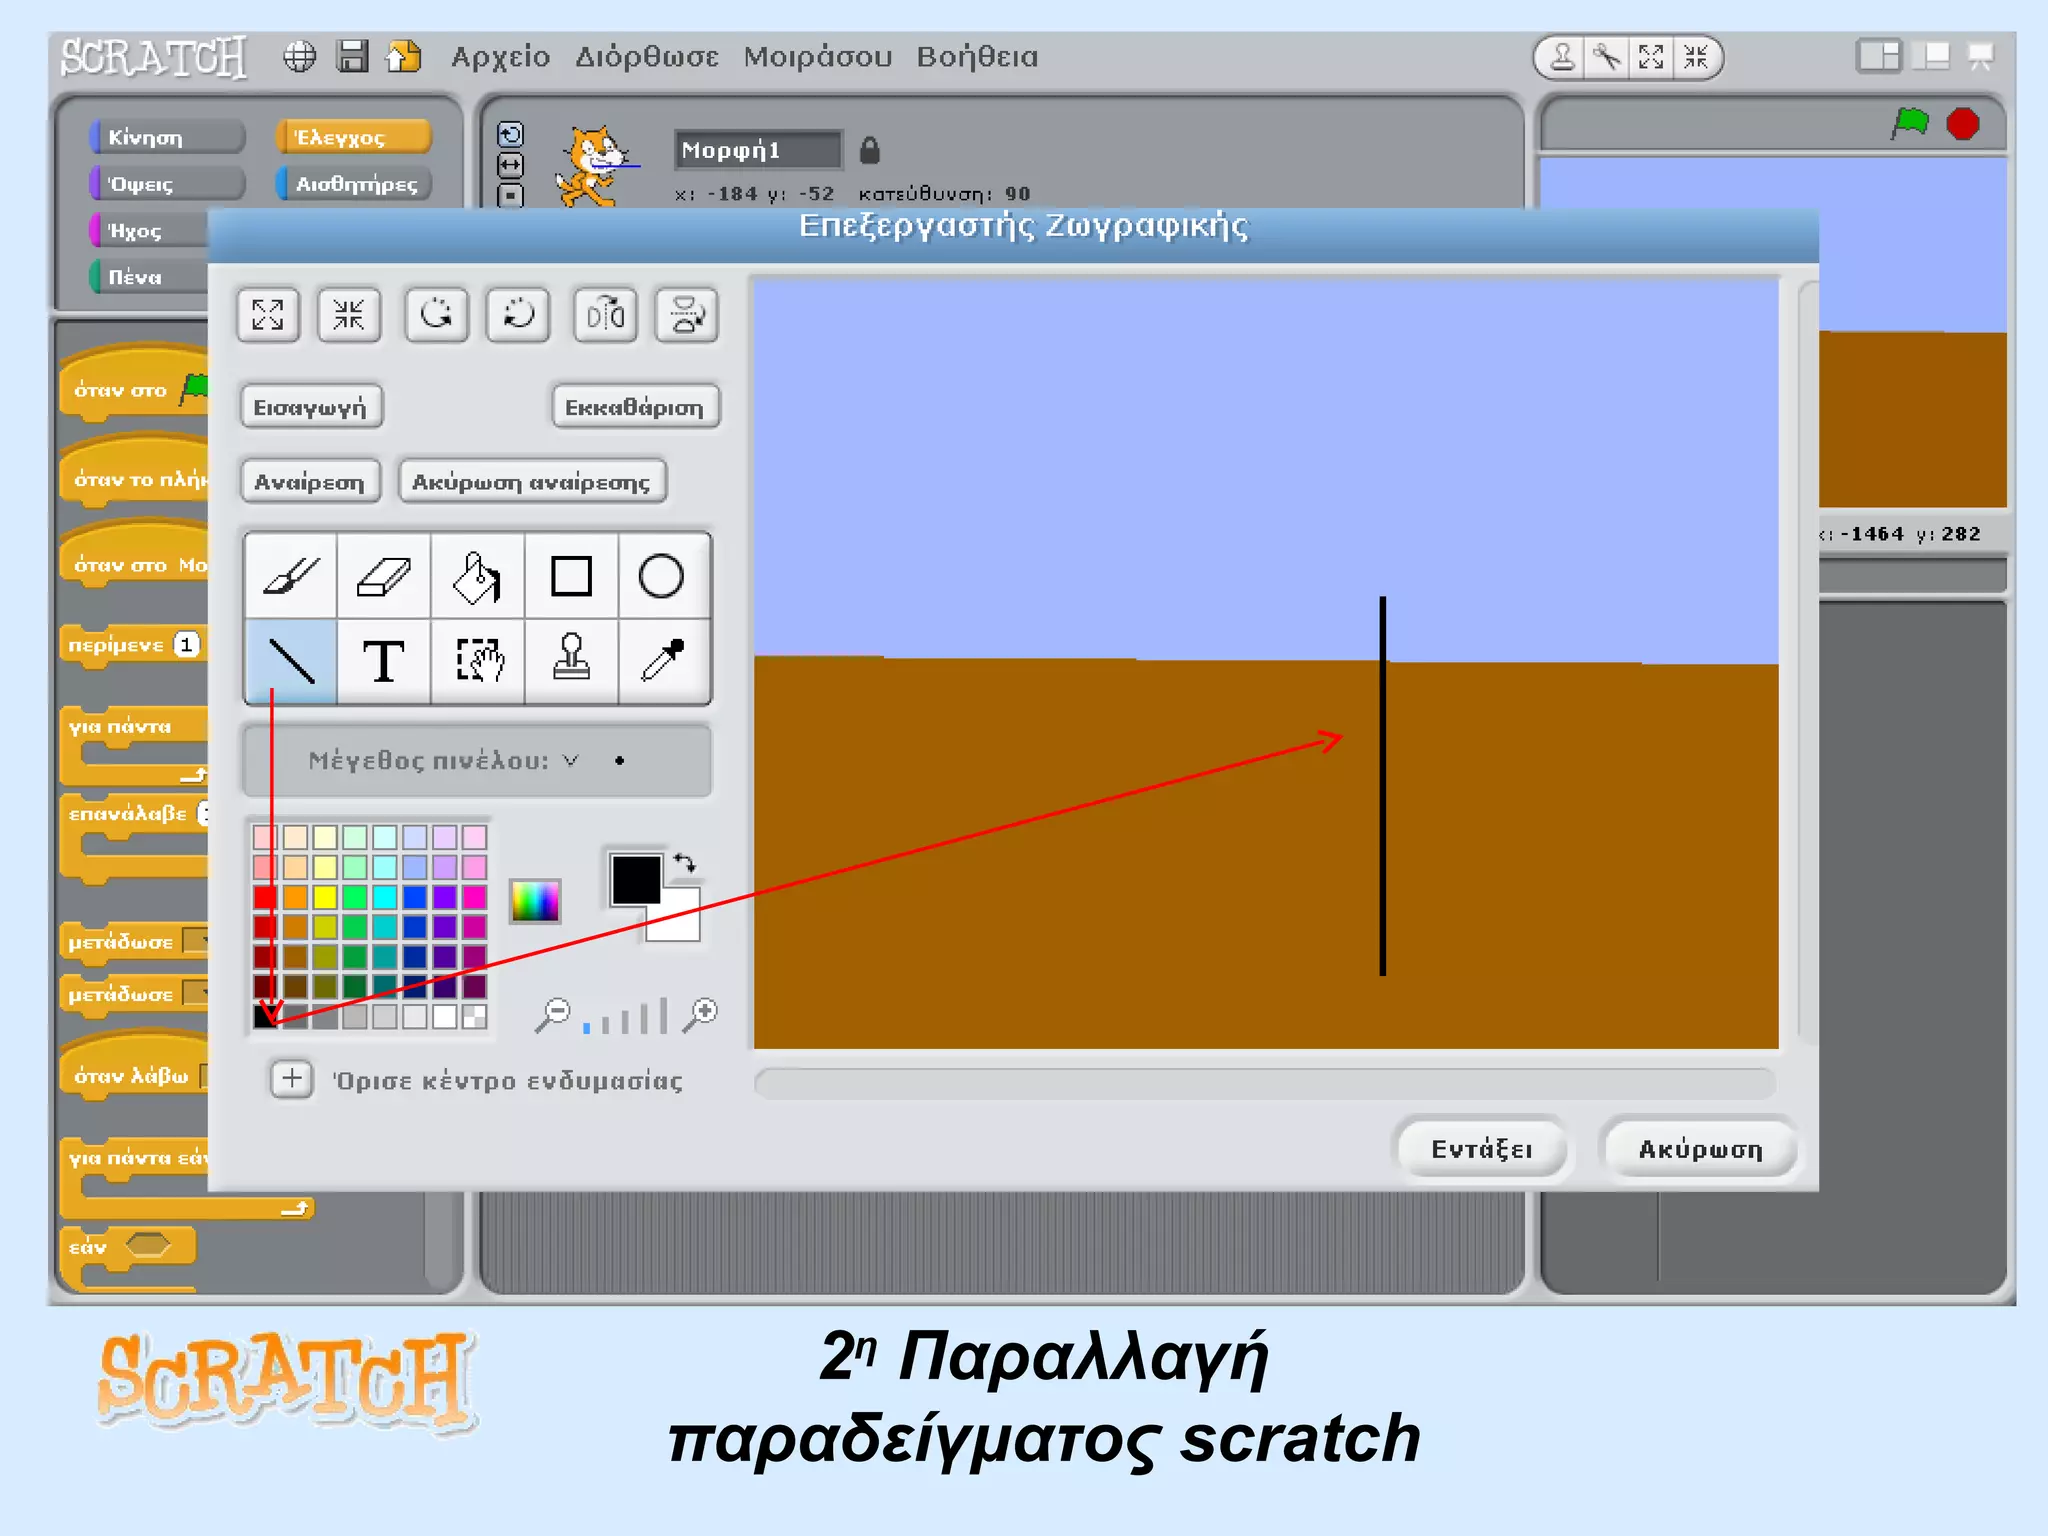Click the plus icon for costume center
Image resolution: width=2048 pixels, height=1536 pixels.
coord(292,1078)
